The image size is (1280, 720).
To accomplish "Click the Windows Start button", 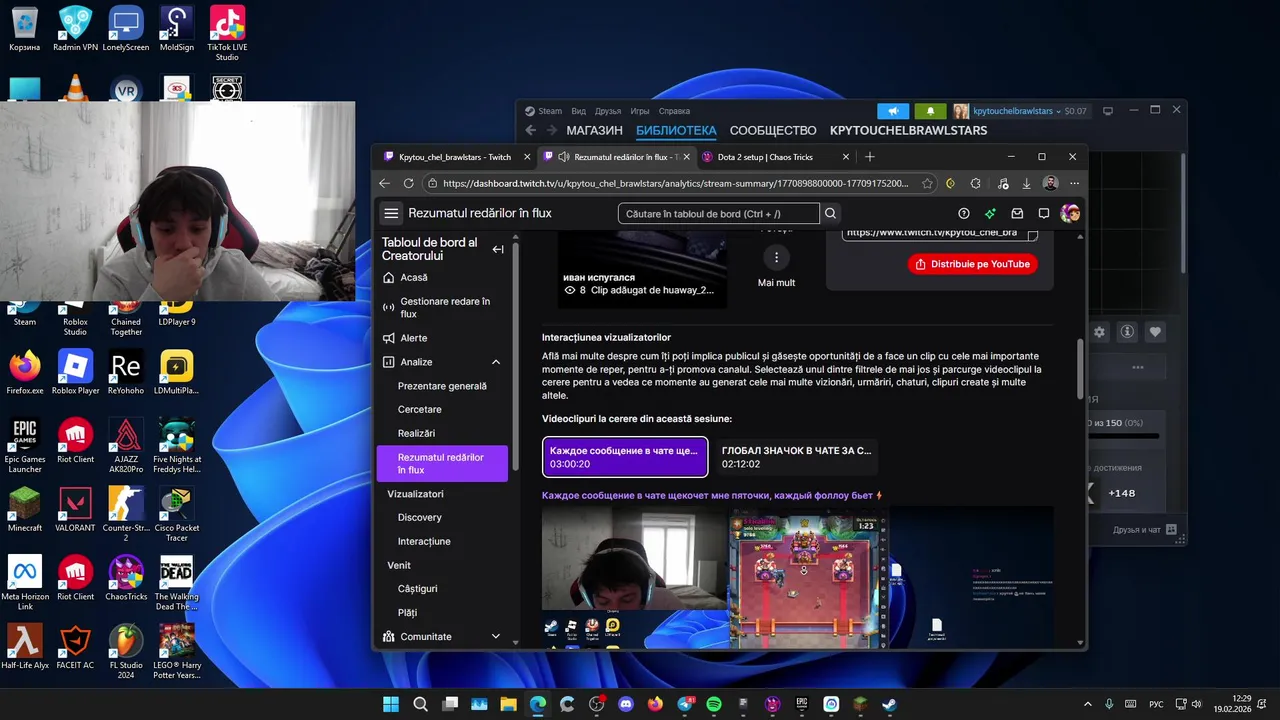I will 391,704.
